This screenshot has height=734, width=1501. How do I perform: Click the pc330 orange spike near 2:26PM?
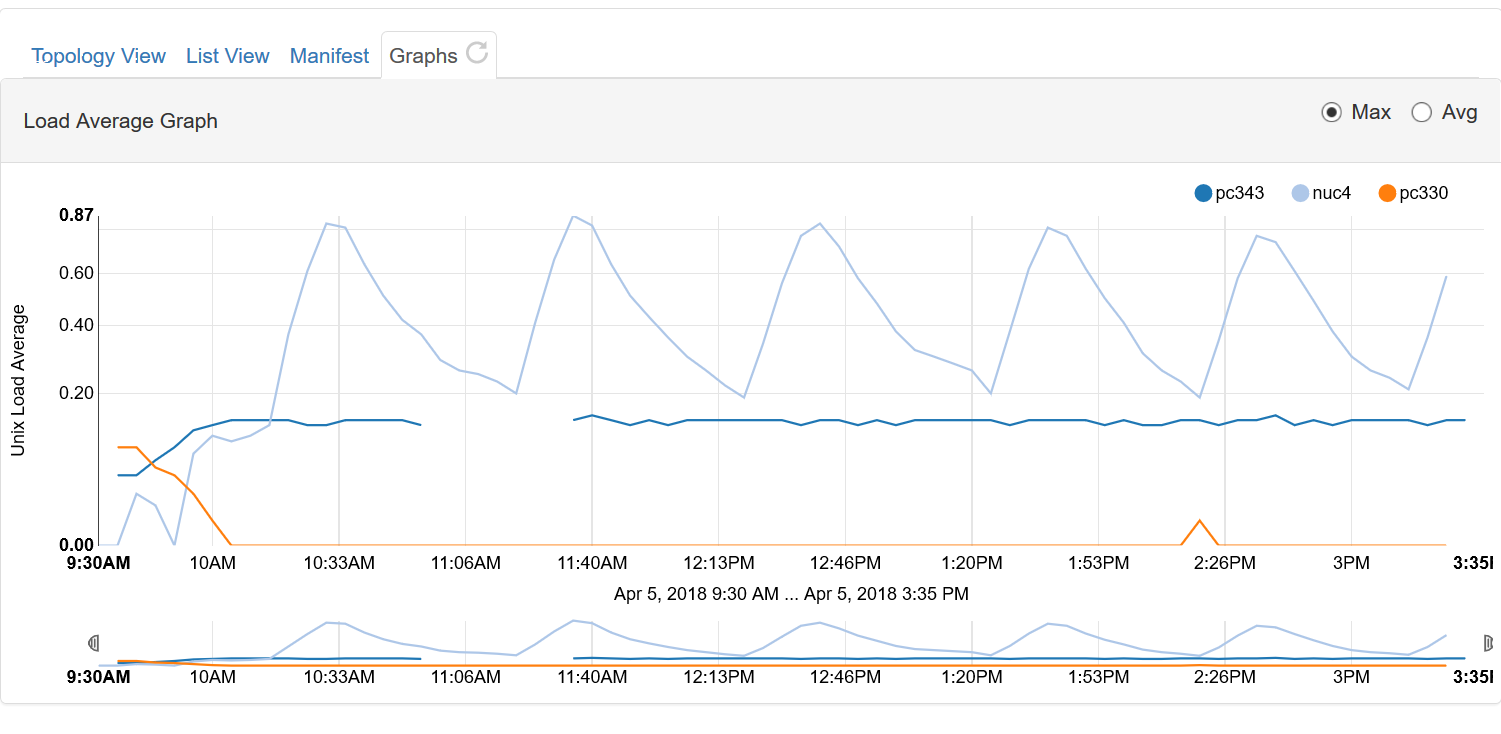(x=1199, y=521)
